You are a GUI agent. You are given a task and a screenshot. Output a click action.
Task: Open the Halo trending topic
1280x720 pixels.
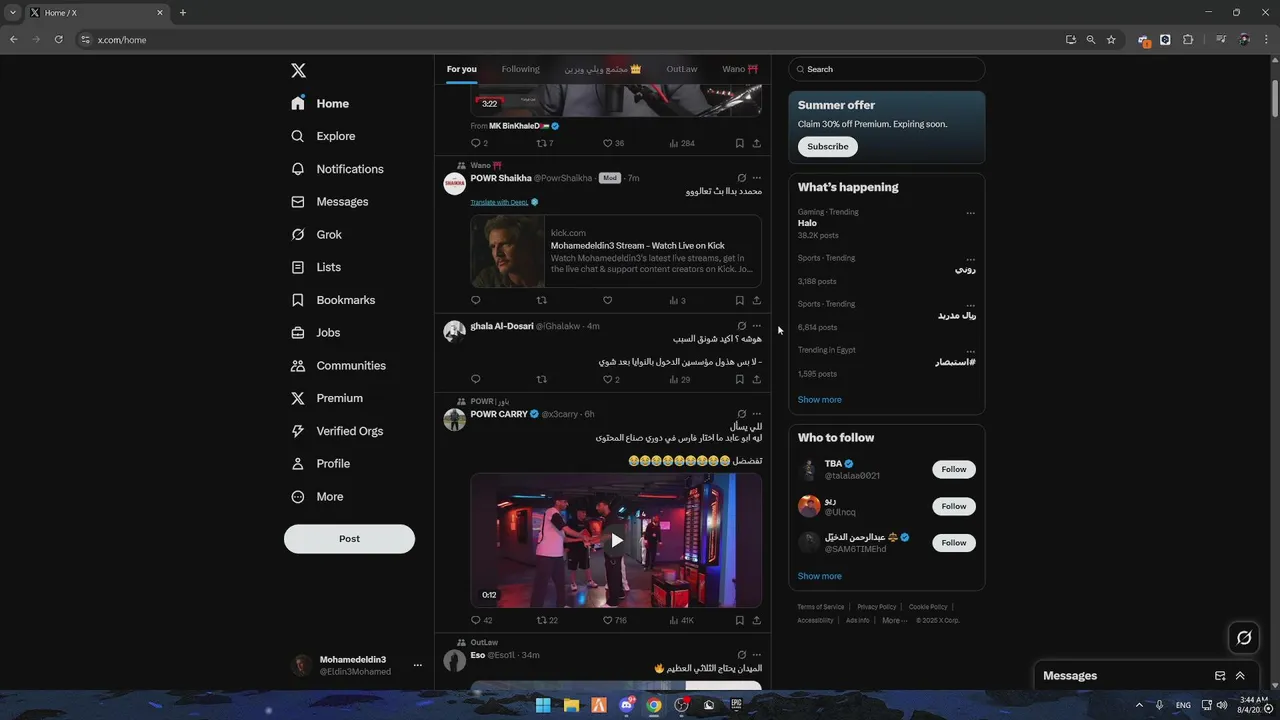tap(807, 223)
